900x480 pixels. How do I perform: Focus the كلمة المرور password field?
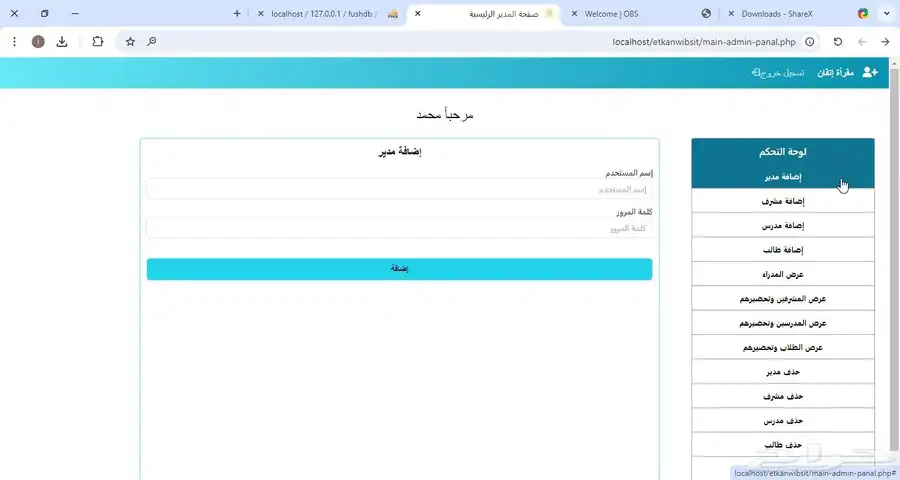pyautogui.click(x=399, y=228)
